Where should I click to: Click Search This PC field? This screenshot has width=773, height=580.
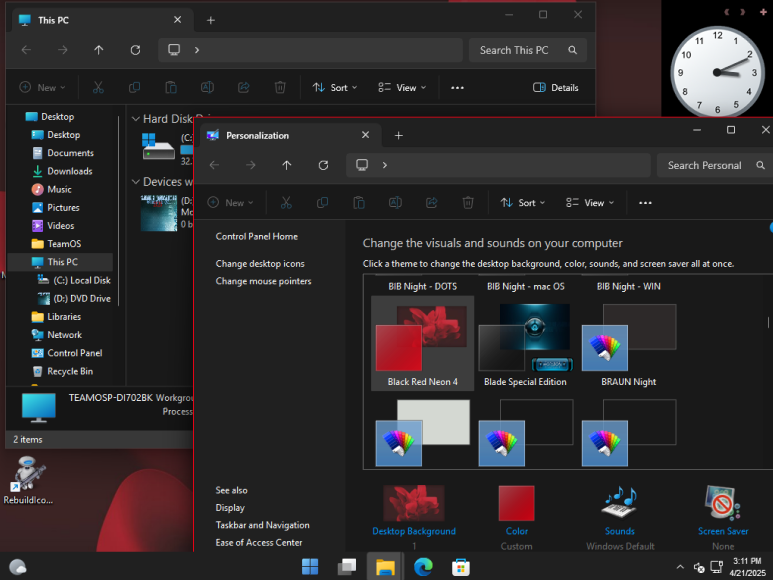527,50
